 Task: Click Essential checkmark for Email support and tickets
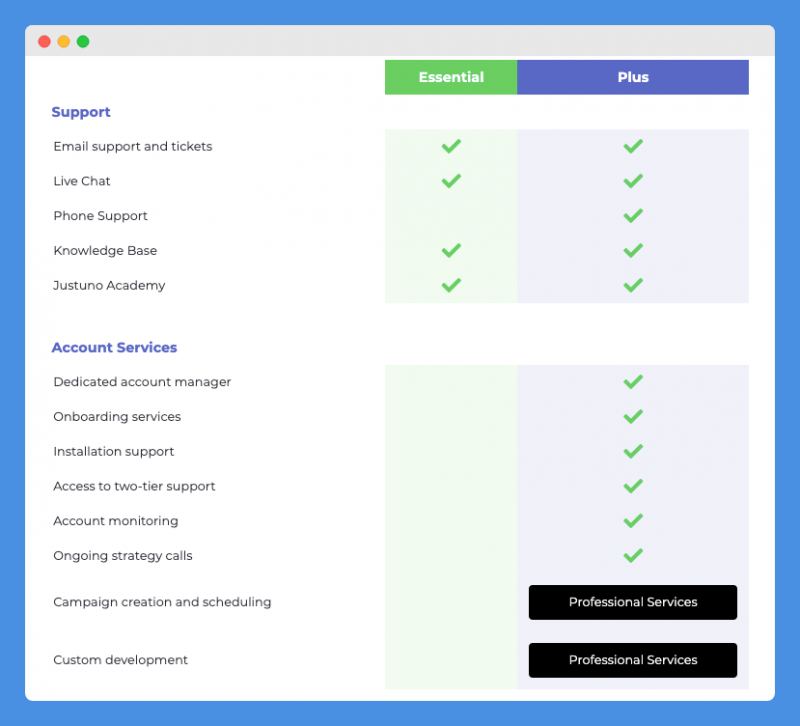(451, 146)
